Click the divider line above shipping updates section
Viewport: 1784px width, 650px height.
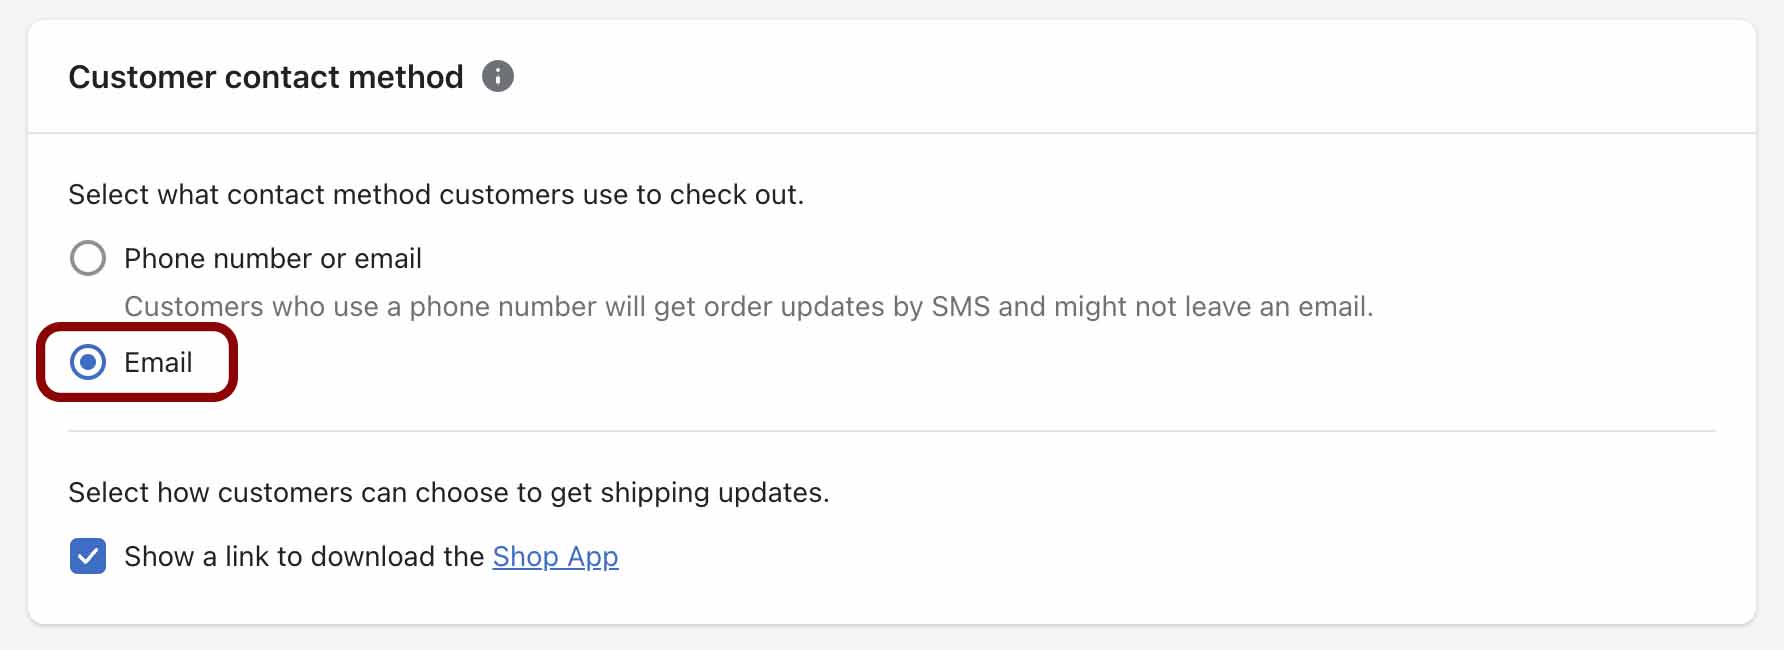click(x=892, y=431)
